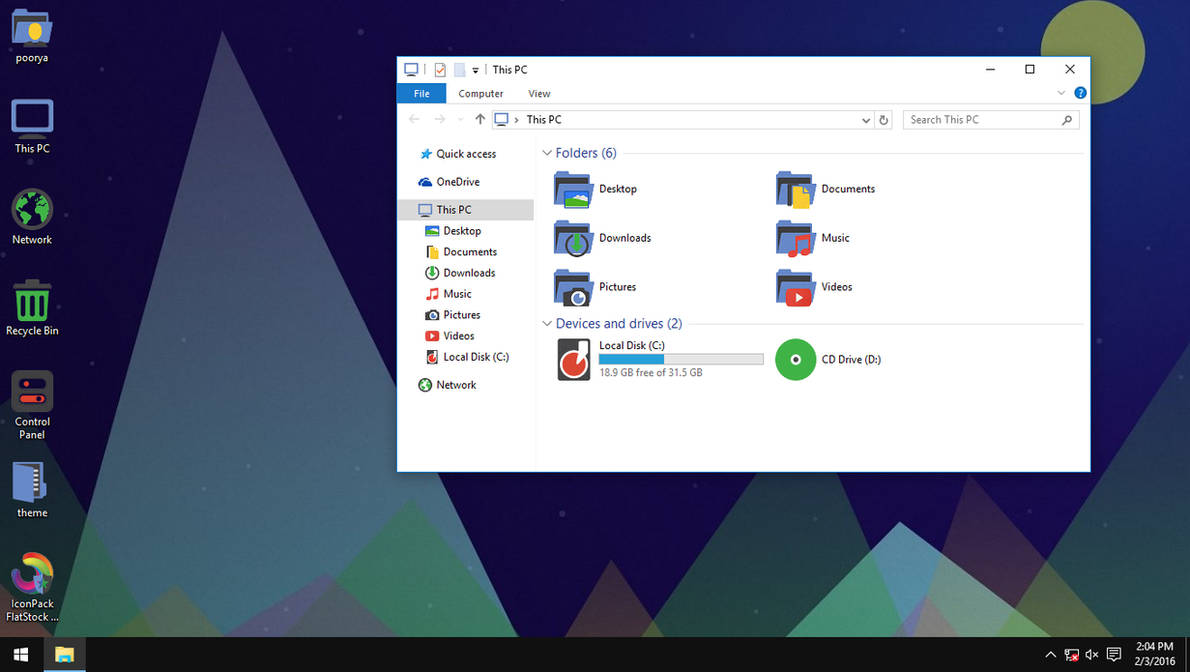Open Control Panel desktop icon
This screenshot has height=672, width=1190.
click(x=32, y=391)
